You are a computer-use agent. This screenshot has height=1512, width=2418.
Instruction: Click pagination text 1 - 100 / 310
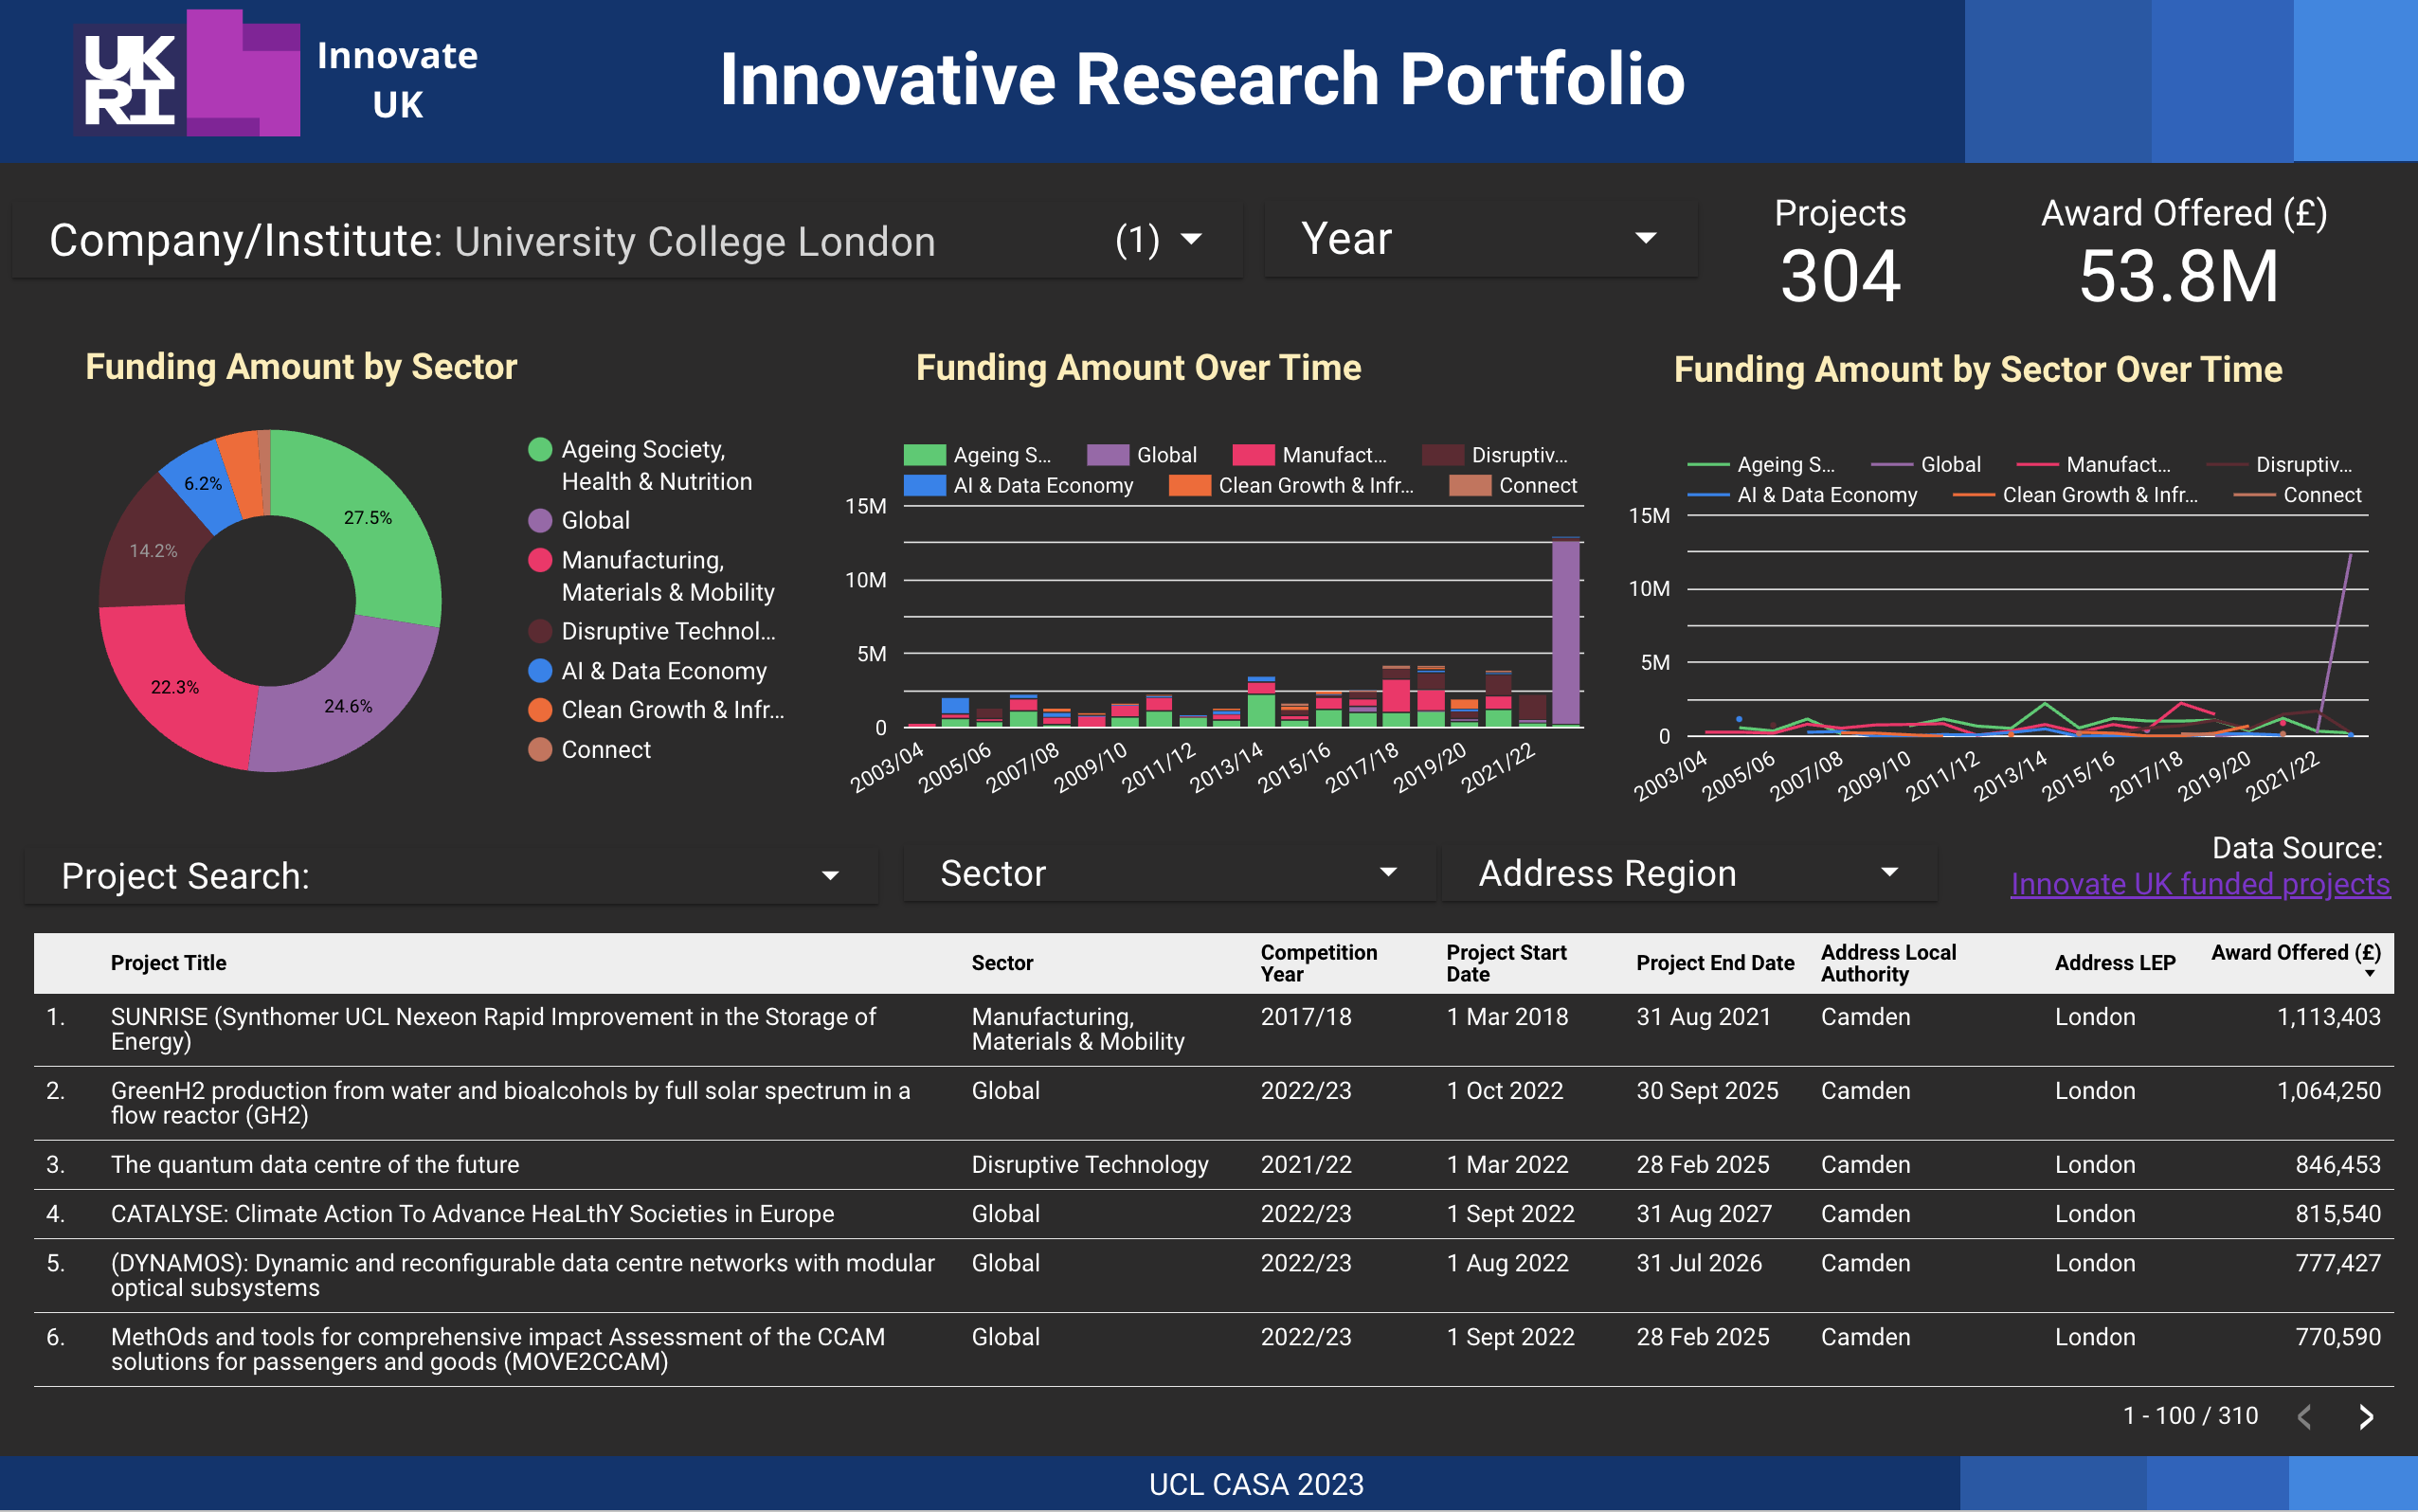(2190, 1415)
